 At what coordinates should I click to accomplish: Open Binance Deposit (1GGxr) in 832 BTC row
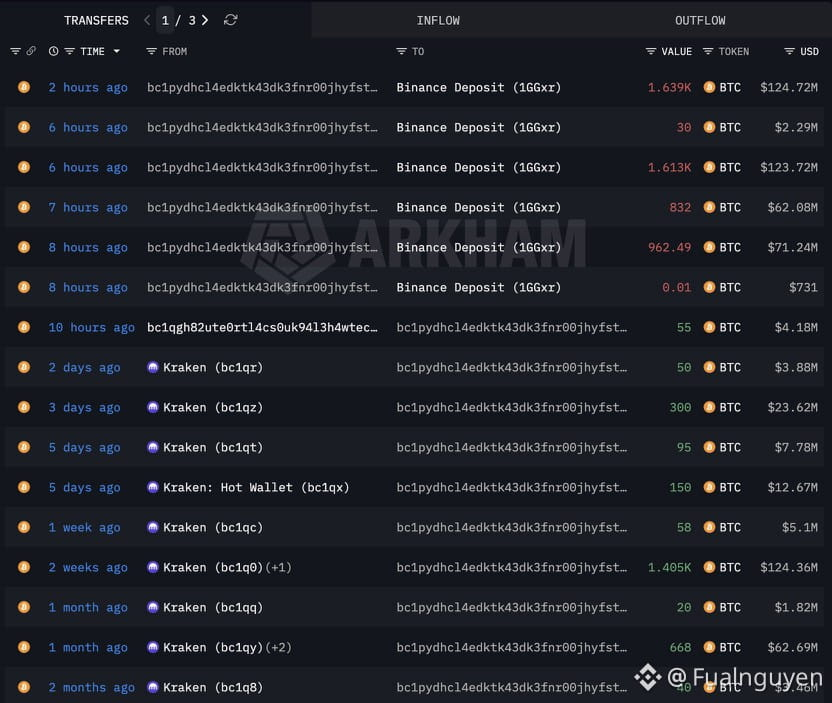point(479,207)
